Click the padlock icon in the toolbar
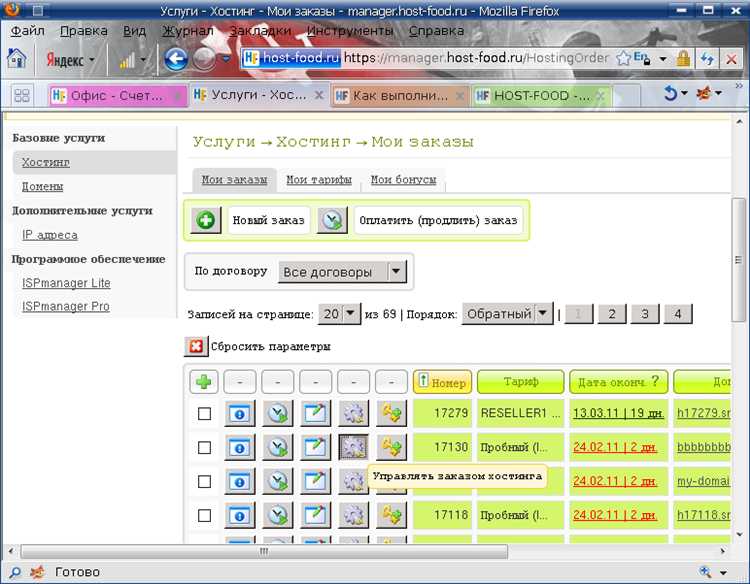This screenshot has width=750, height=584. point(683,59)
